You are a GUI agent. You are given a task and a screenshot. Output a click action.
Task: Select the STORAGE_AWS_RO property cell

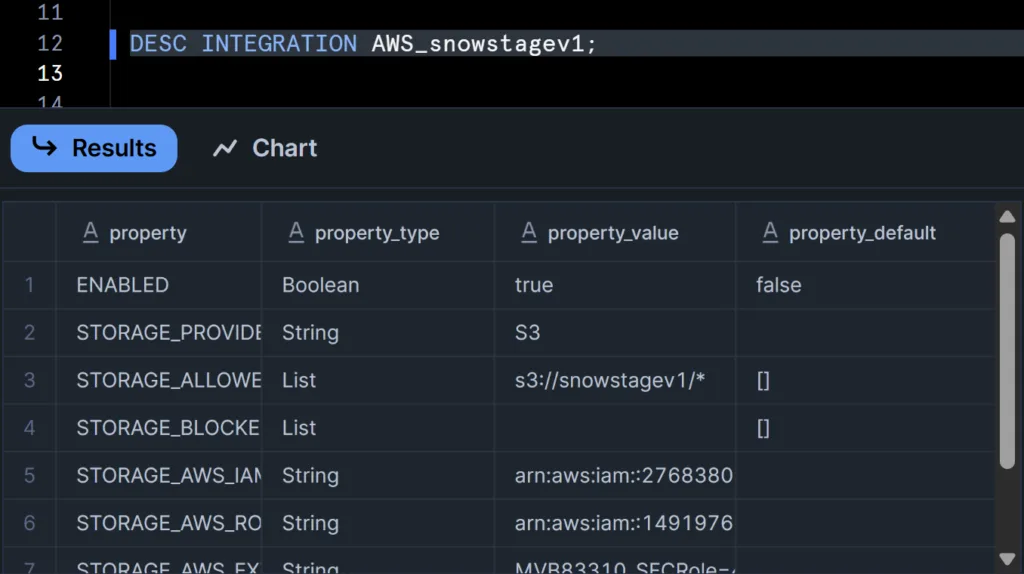click(x=159, y=524)
